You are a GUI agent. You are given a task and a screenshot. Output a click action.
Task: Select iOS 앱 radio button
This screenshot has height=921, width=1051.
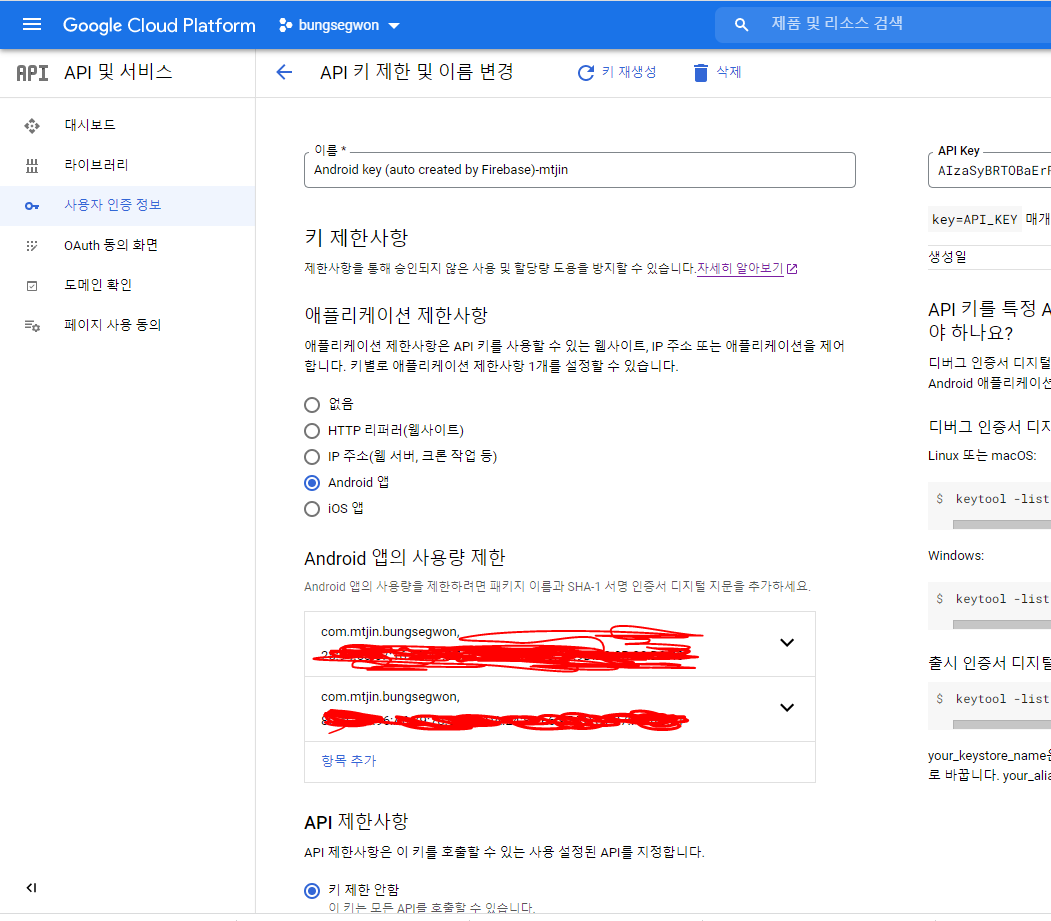(312, 509)
